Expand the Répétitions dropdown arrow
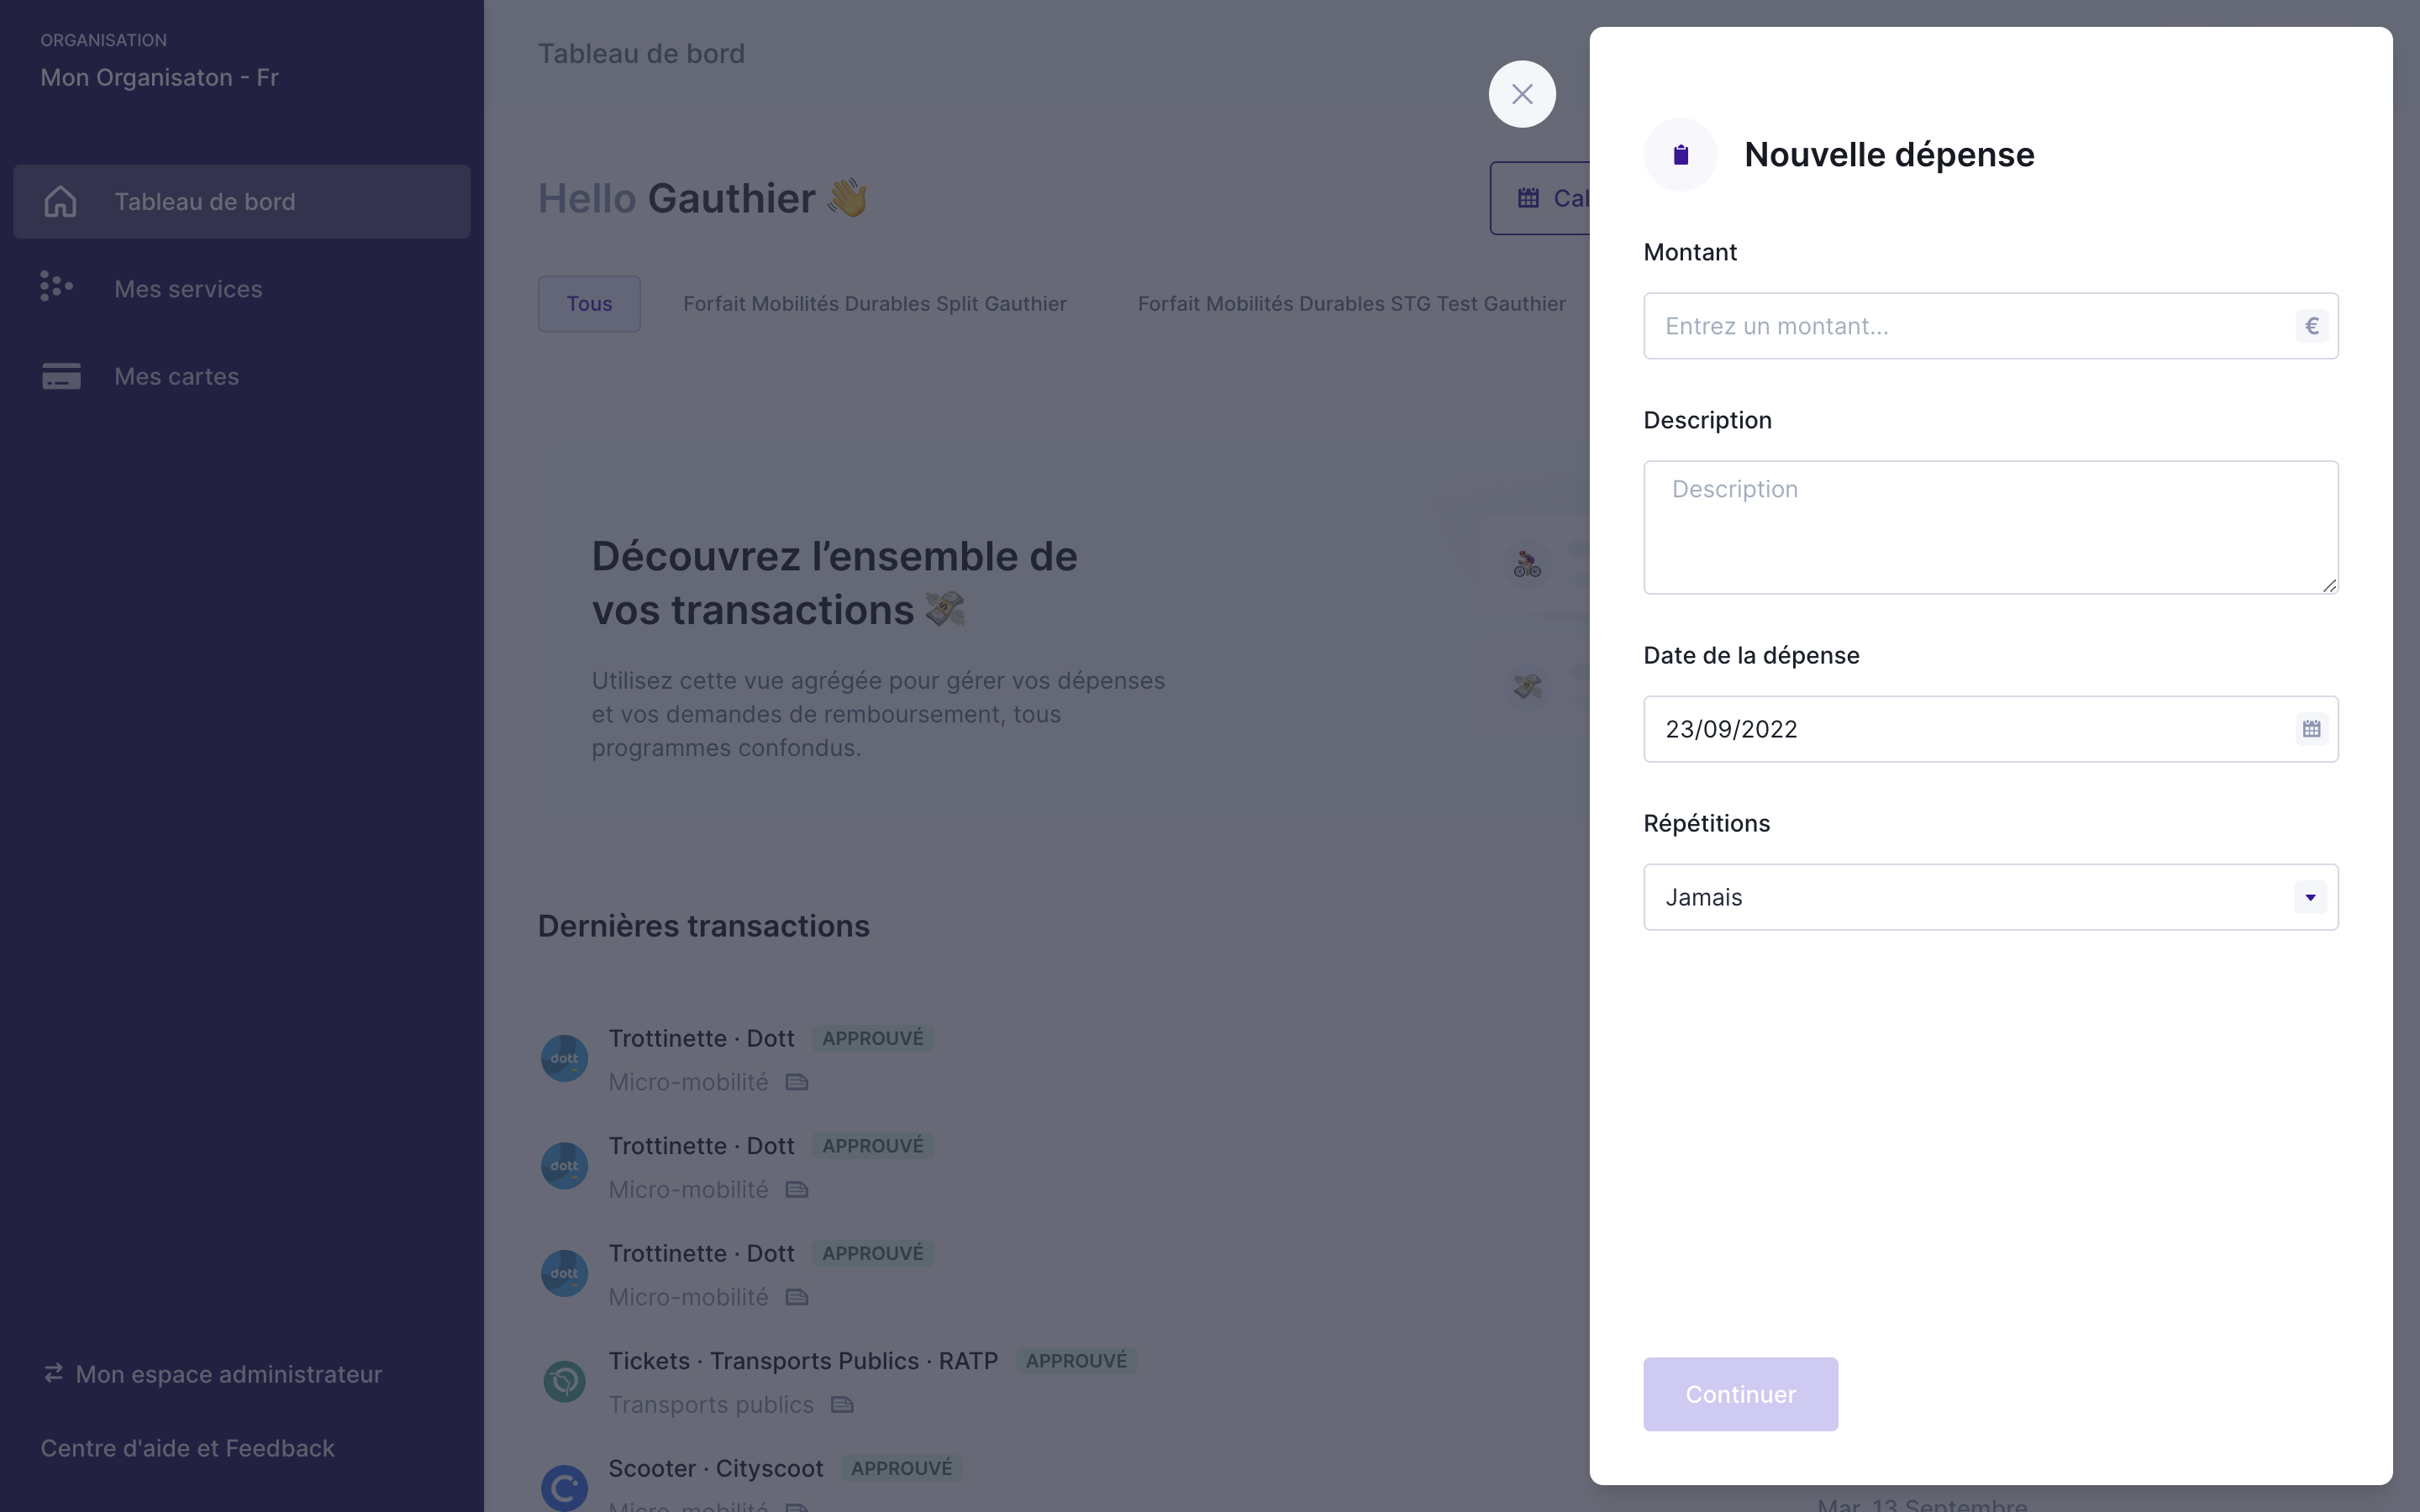 click(x=2310, y=897)
